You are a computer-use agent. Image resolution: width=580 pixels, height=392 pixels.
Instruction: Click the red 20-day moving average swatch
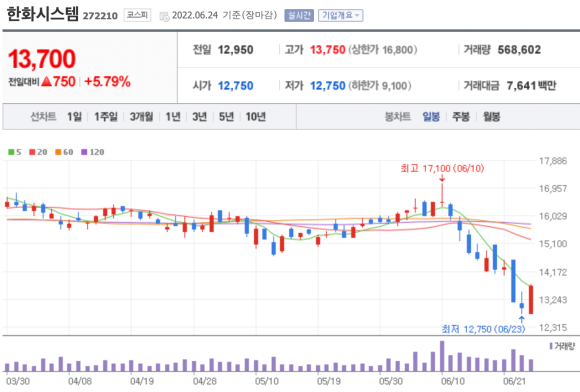tap(32, 152)
